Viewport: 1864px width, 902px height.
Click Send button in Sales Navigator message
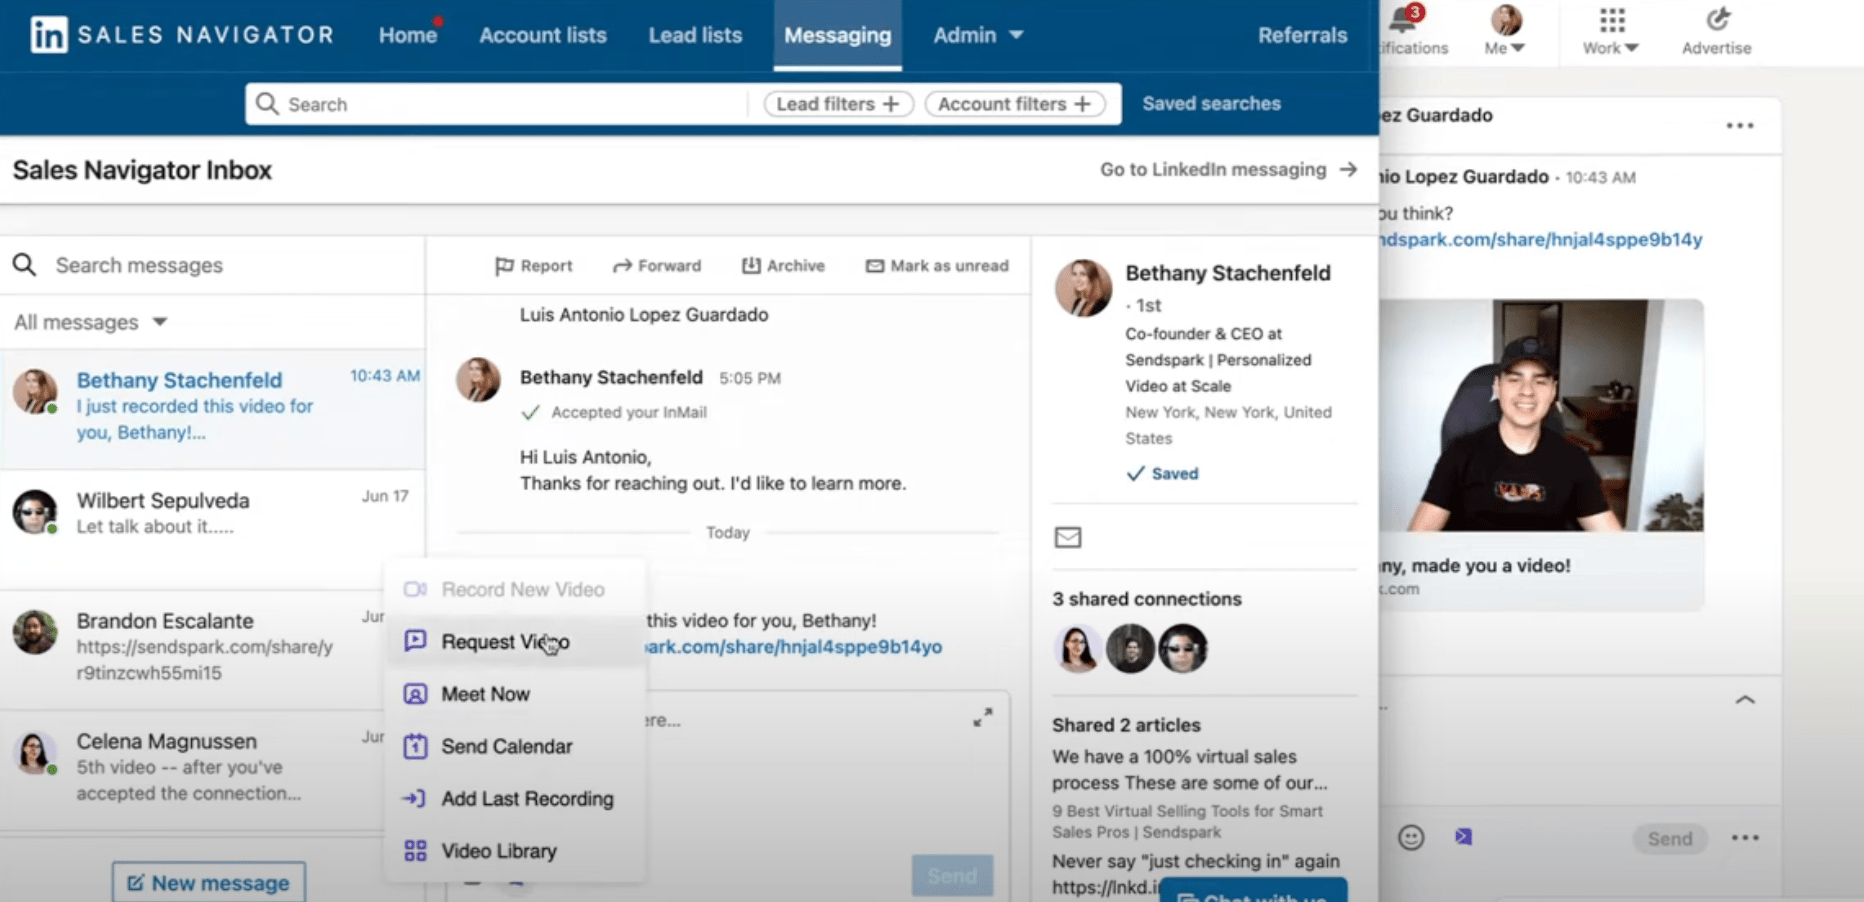click(x=952, y=875)
